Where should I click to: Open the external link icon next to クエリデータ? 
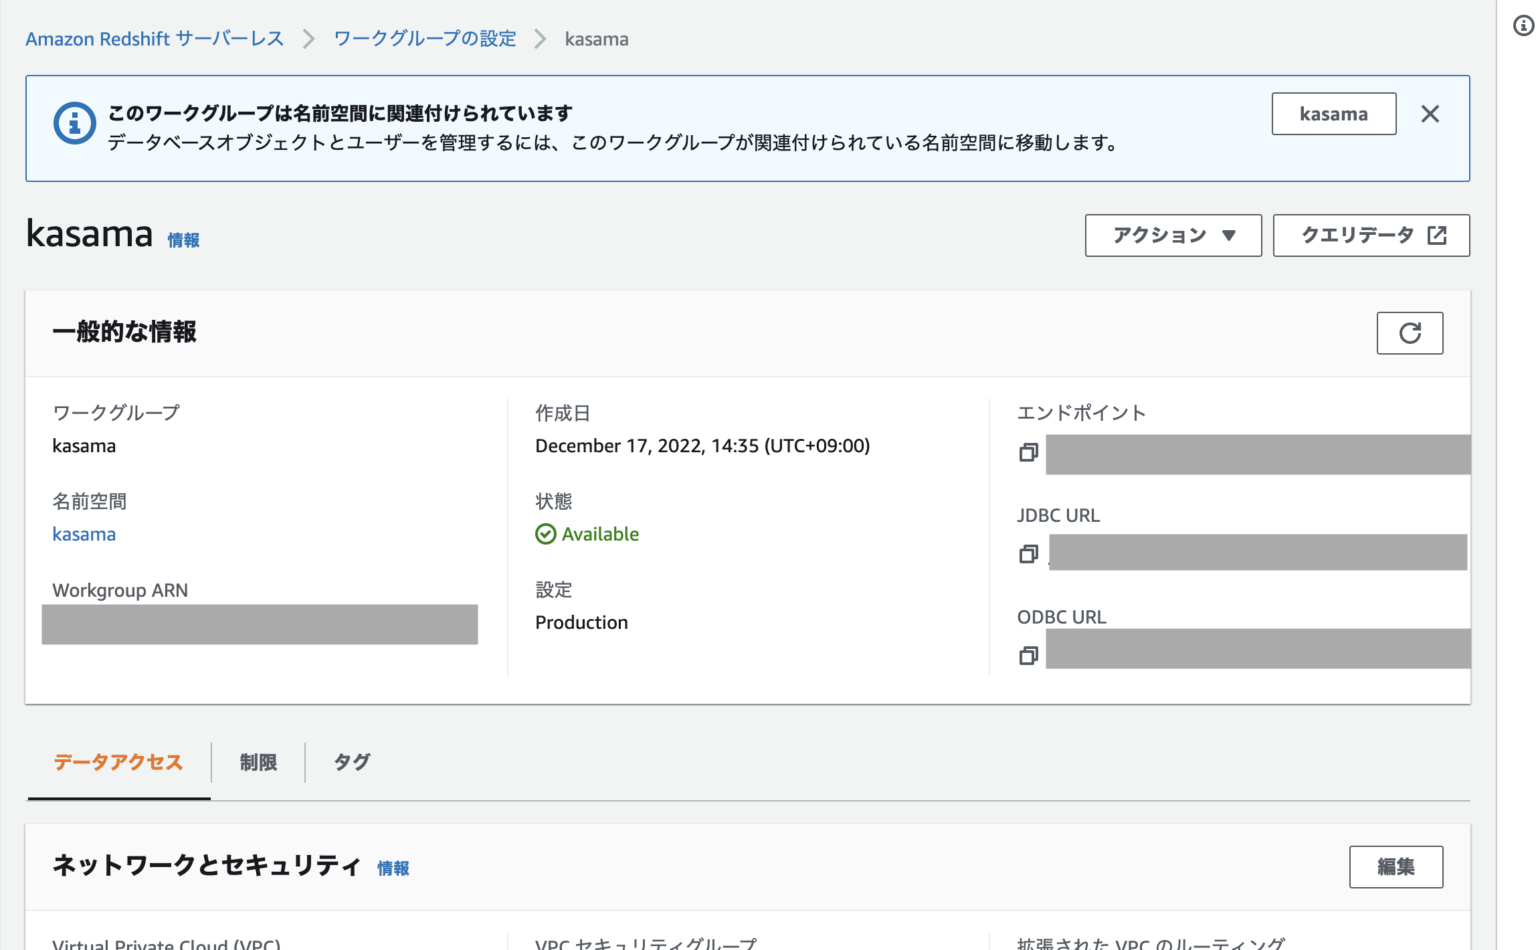pyautogui.click(x=1438, y=235)
